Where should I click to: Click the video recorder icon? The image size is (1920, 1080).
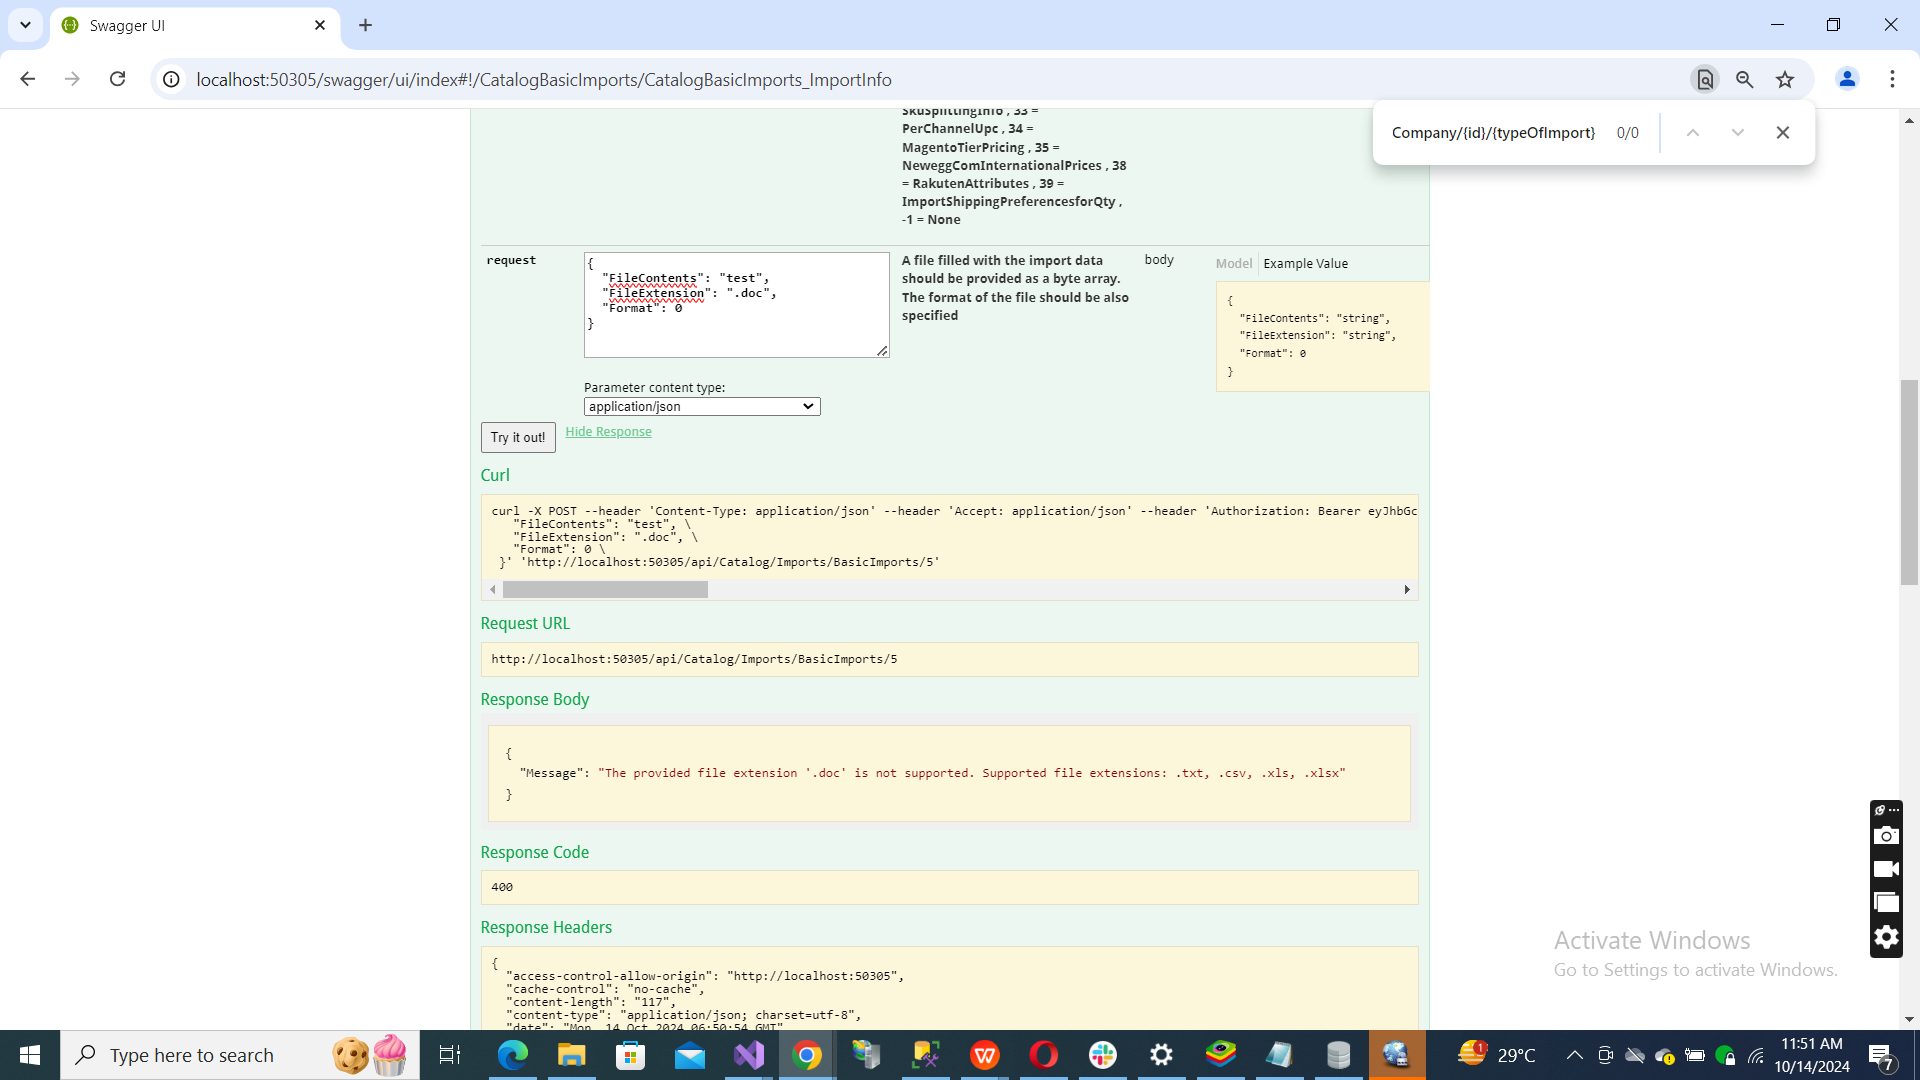click(x=1886, y=869)
